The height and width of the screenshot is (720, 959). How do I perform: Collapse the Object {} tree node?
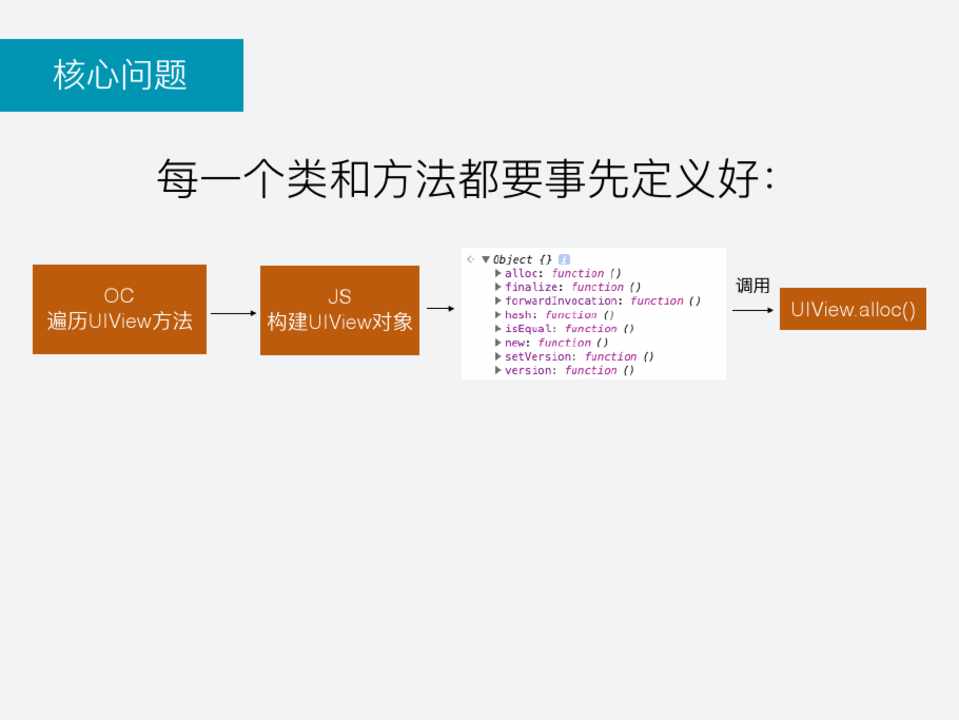pos(486,259)
